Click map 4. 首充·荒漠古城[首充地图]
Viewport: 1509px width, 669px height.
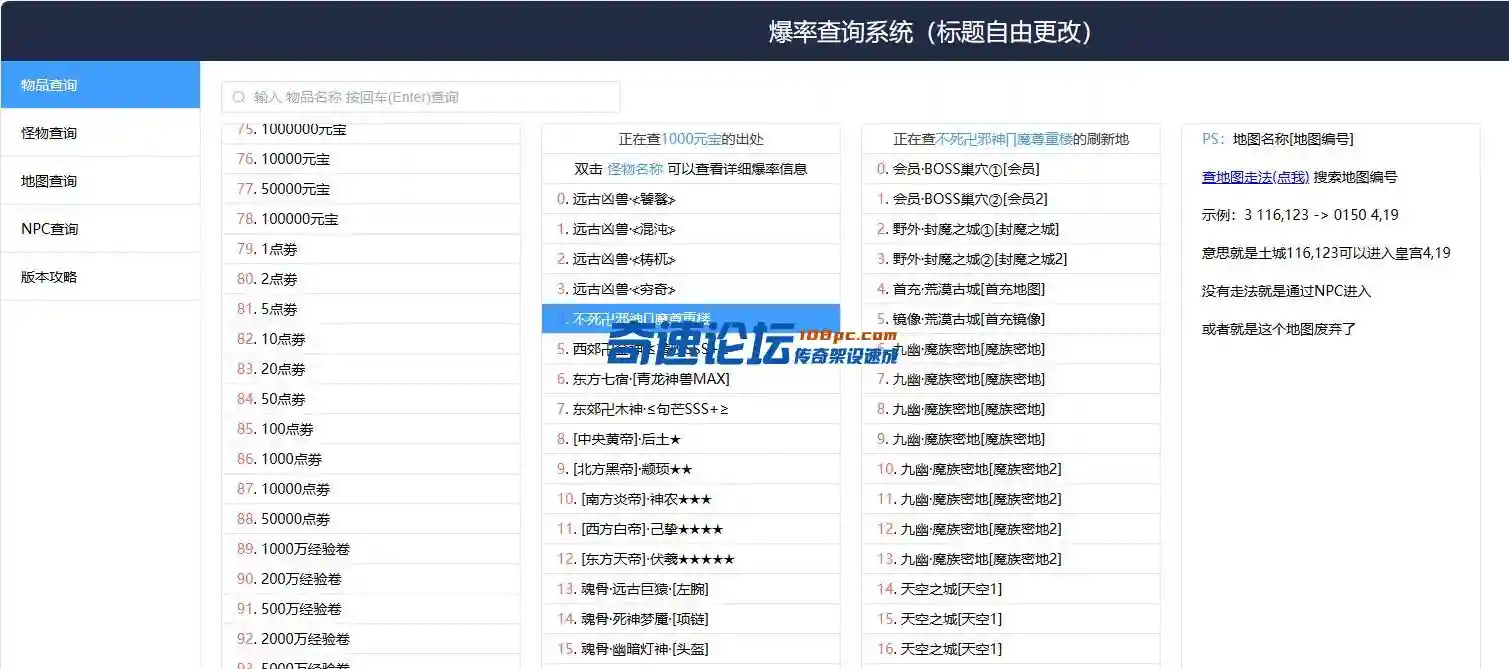pyautogui.click(x=1011, y=289)
